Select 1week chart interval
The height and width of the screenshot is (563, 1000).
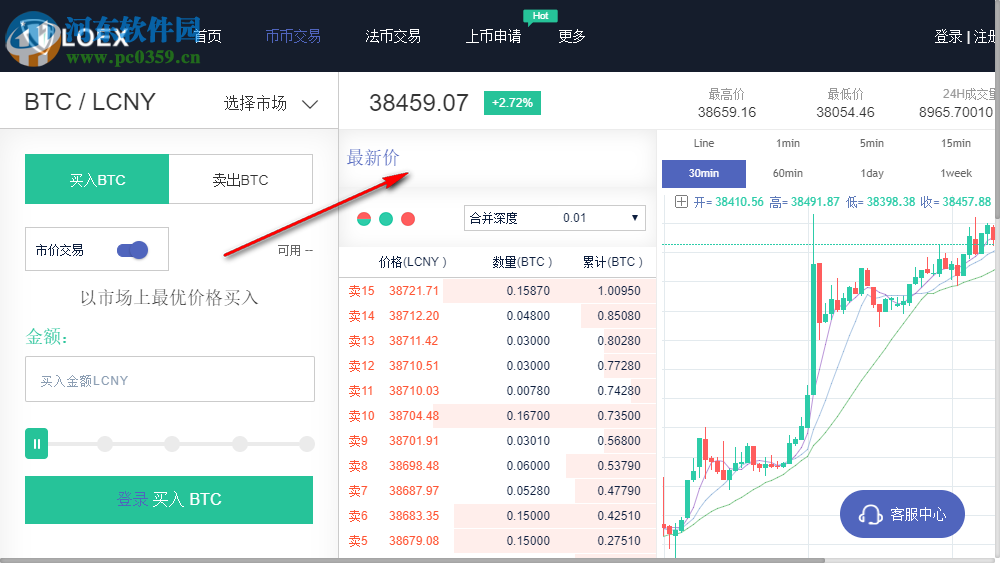[956, 173]
